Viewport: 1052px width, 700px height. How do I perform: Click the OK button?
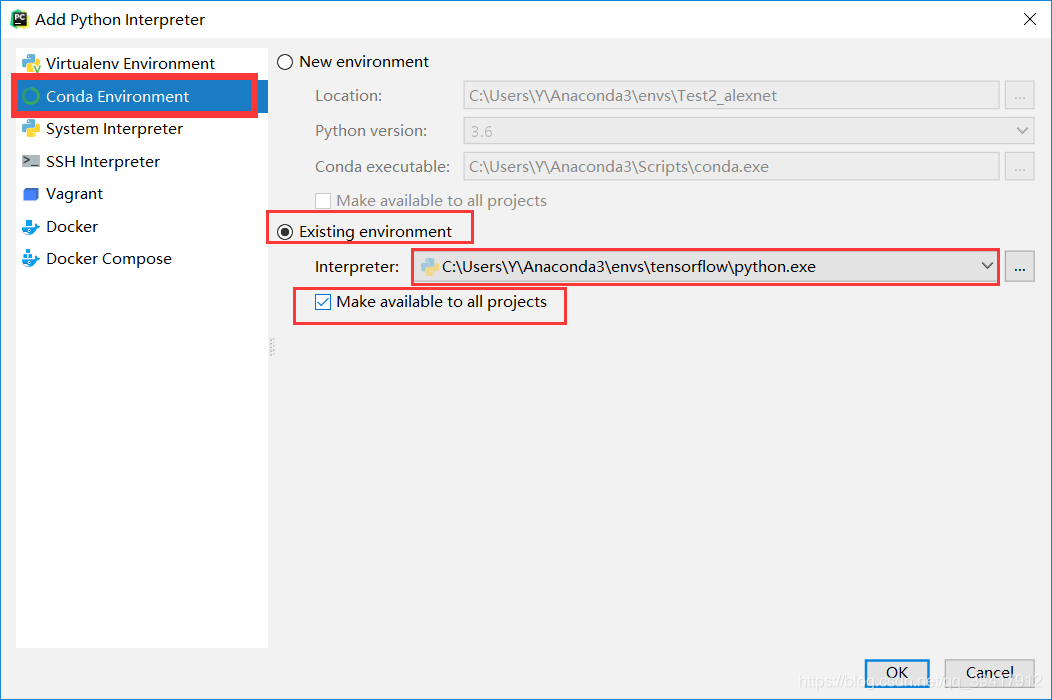click(x=896, y=672)
